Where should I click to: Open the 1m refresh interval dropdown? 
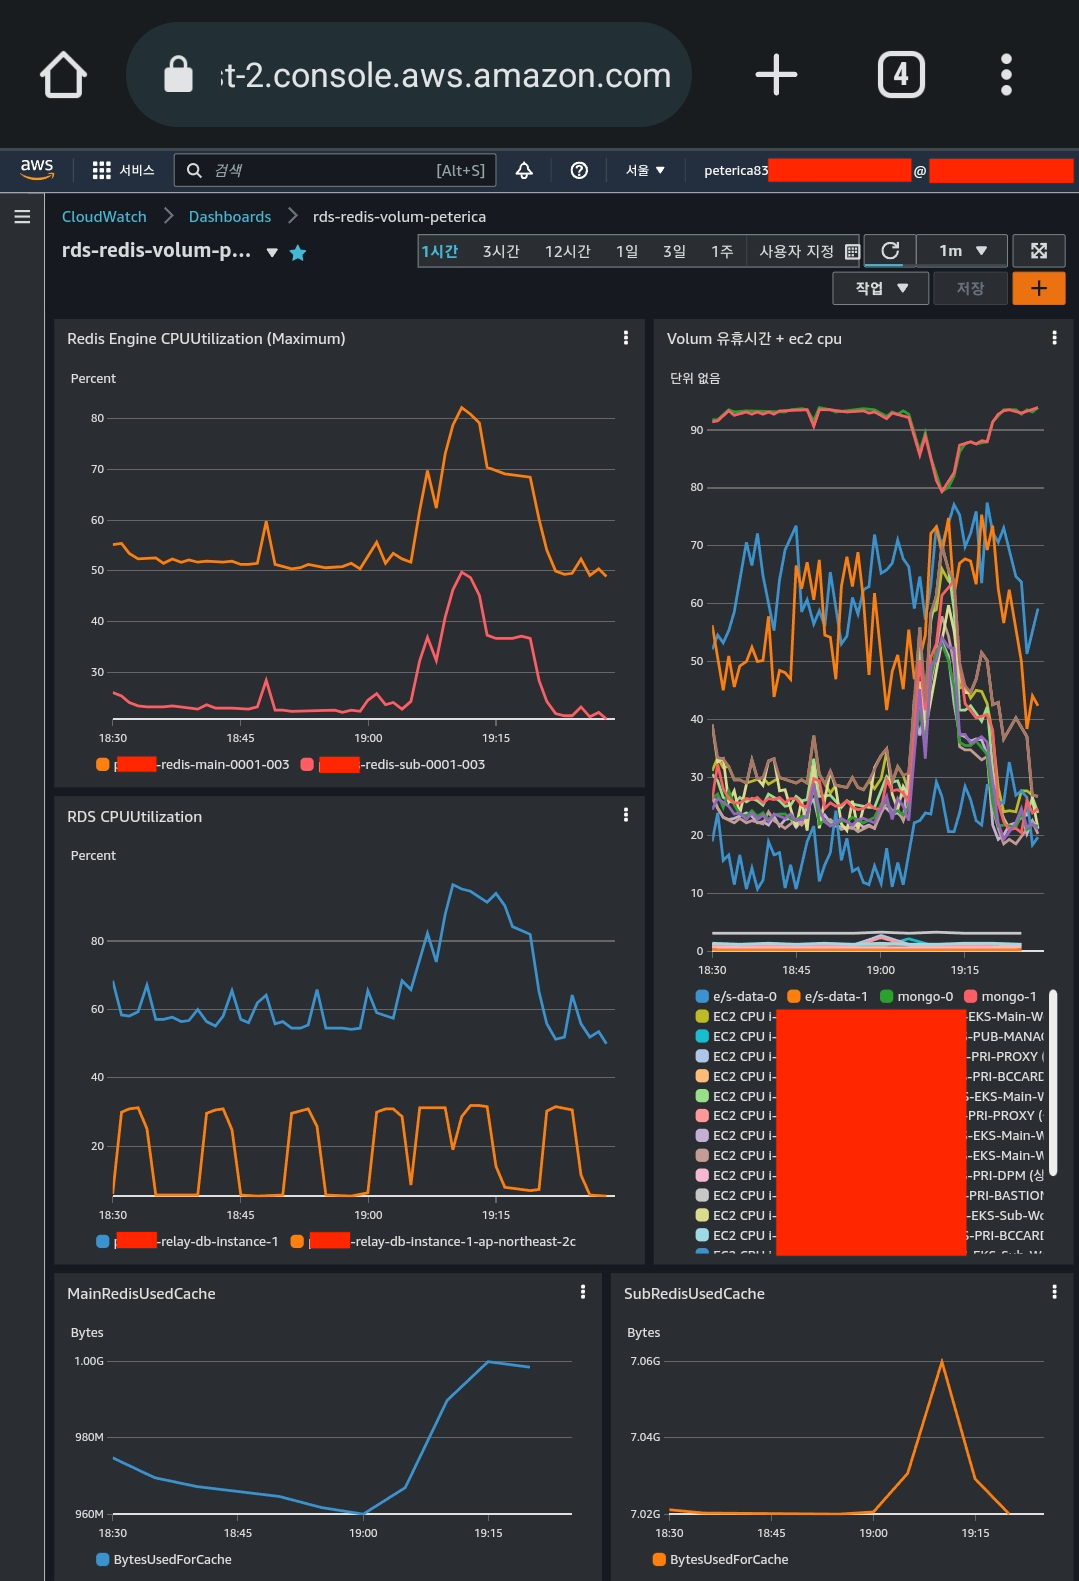pos(962,250)
